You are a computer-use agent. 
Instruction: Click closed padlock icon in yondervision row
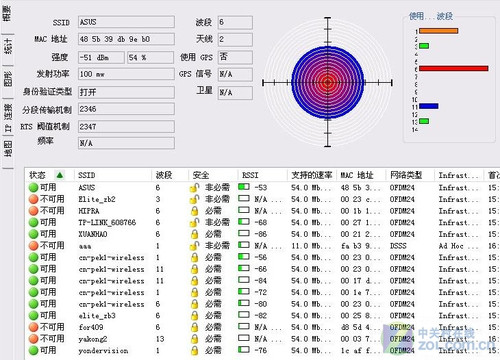194,351
